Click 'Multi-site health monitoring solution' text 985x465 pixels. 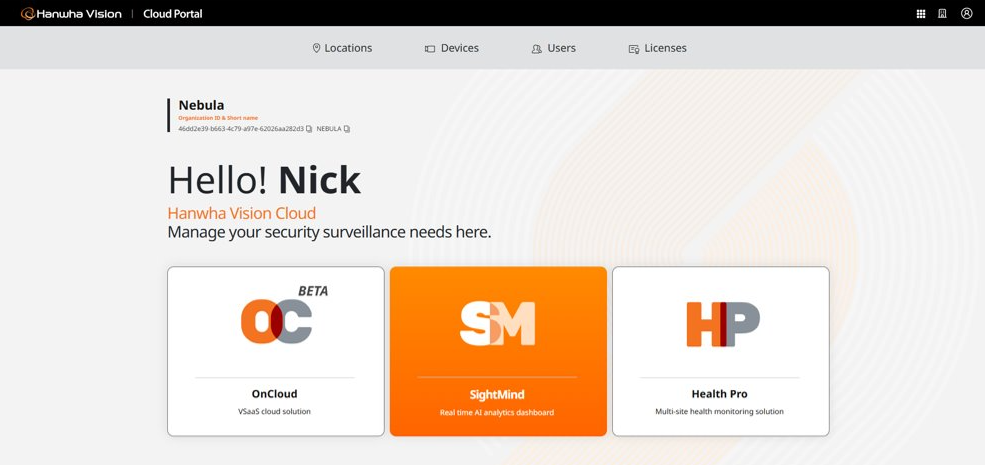(719, 412)
